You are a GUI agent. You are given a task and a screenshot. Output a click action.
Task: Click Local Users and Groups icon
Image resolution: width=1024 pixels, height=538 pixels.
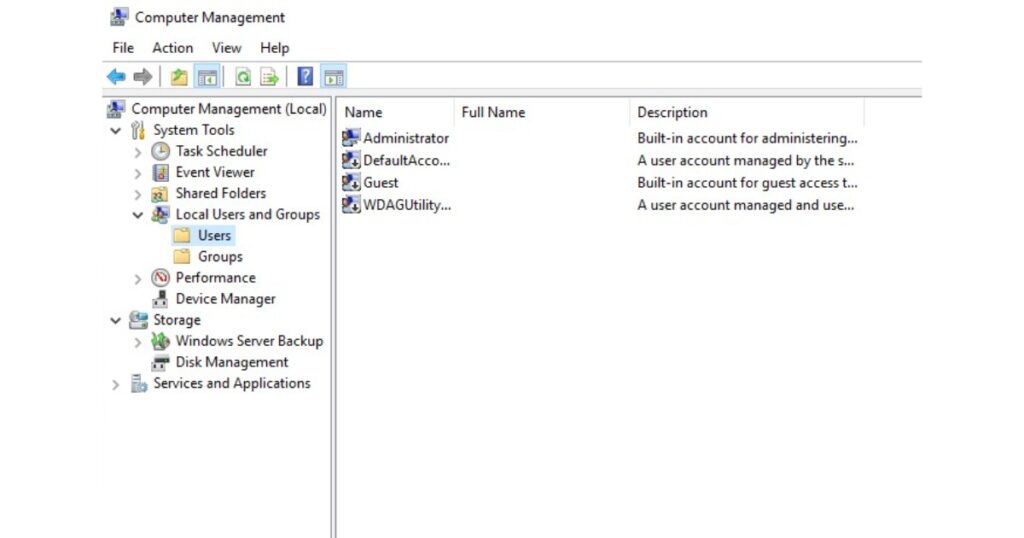click(x=160, y=215)
